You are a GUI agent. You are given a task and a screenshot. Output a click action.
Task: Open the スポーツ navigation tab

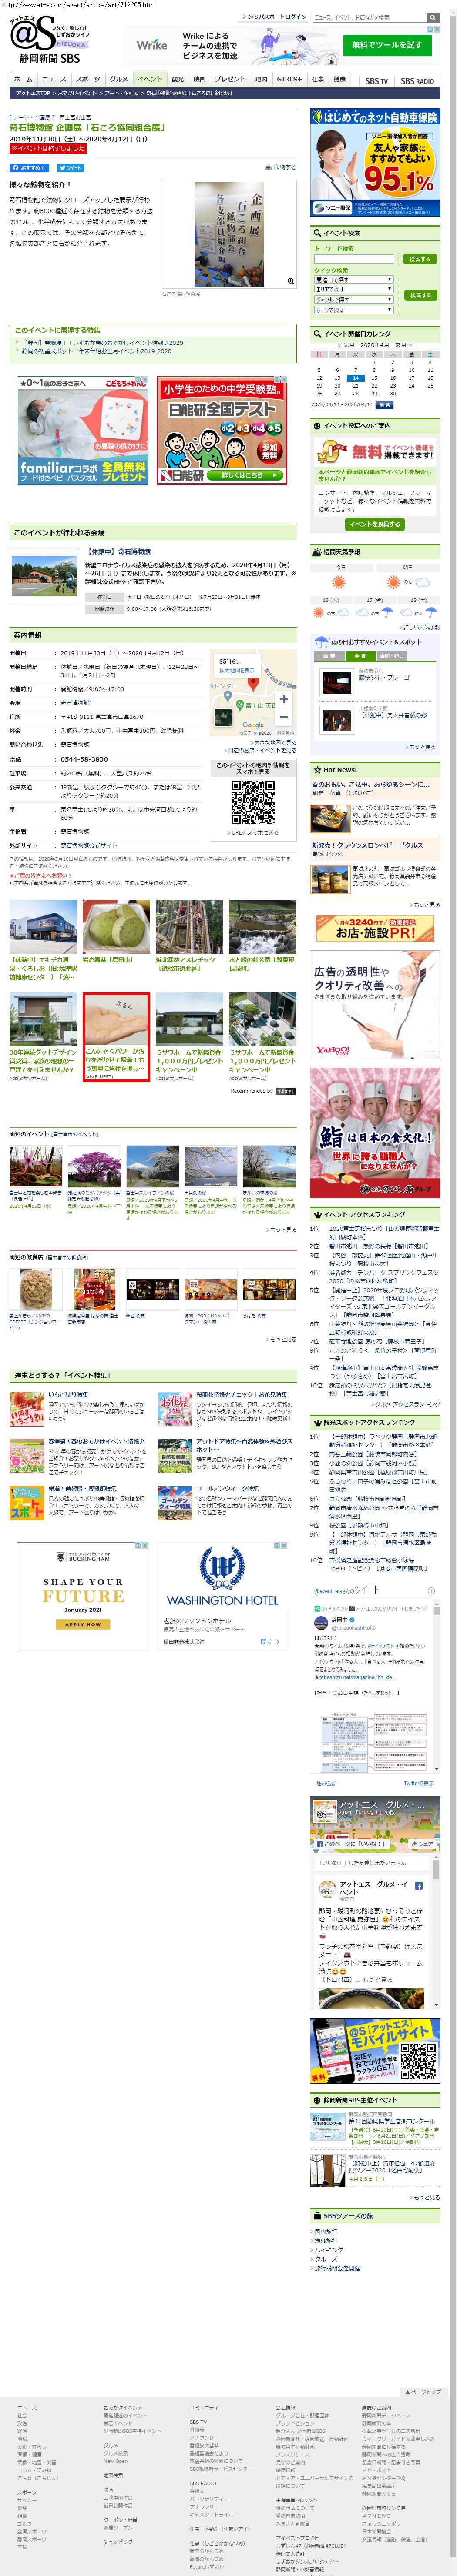[x=88, y=79]
